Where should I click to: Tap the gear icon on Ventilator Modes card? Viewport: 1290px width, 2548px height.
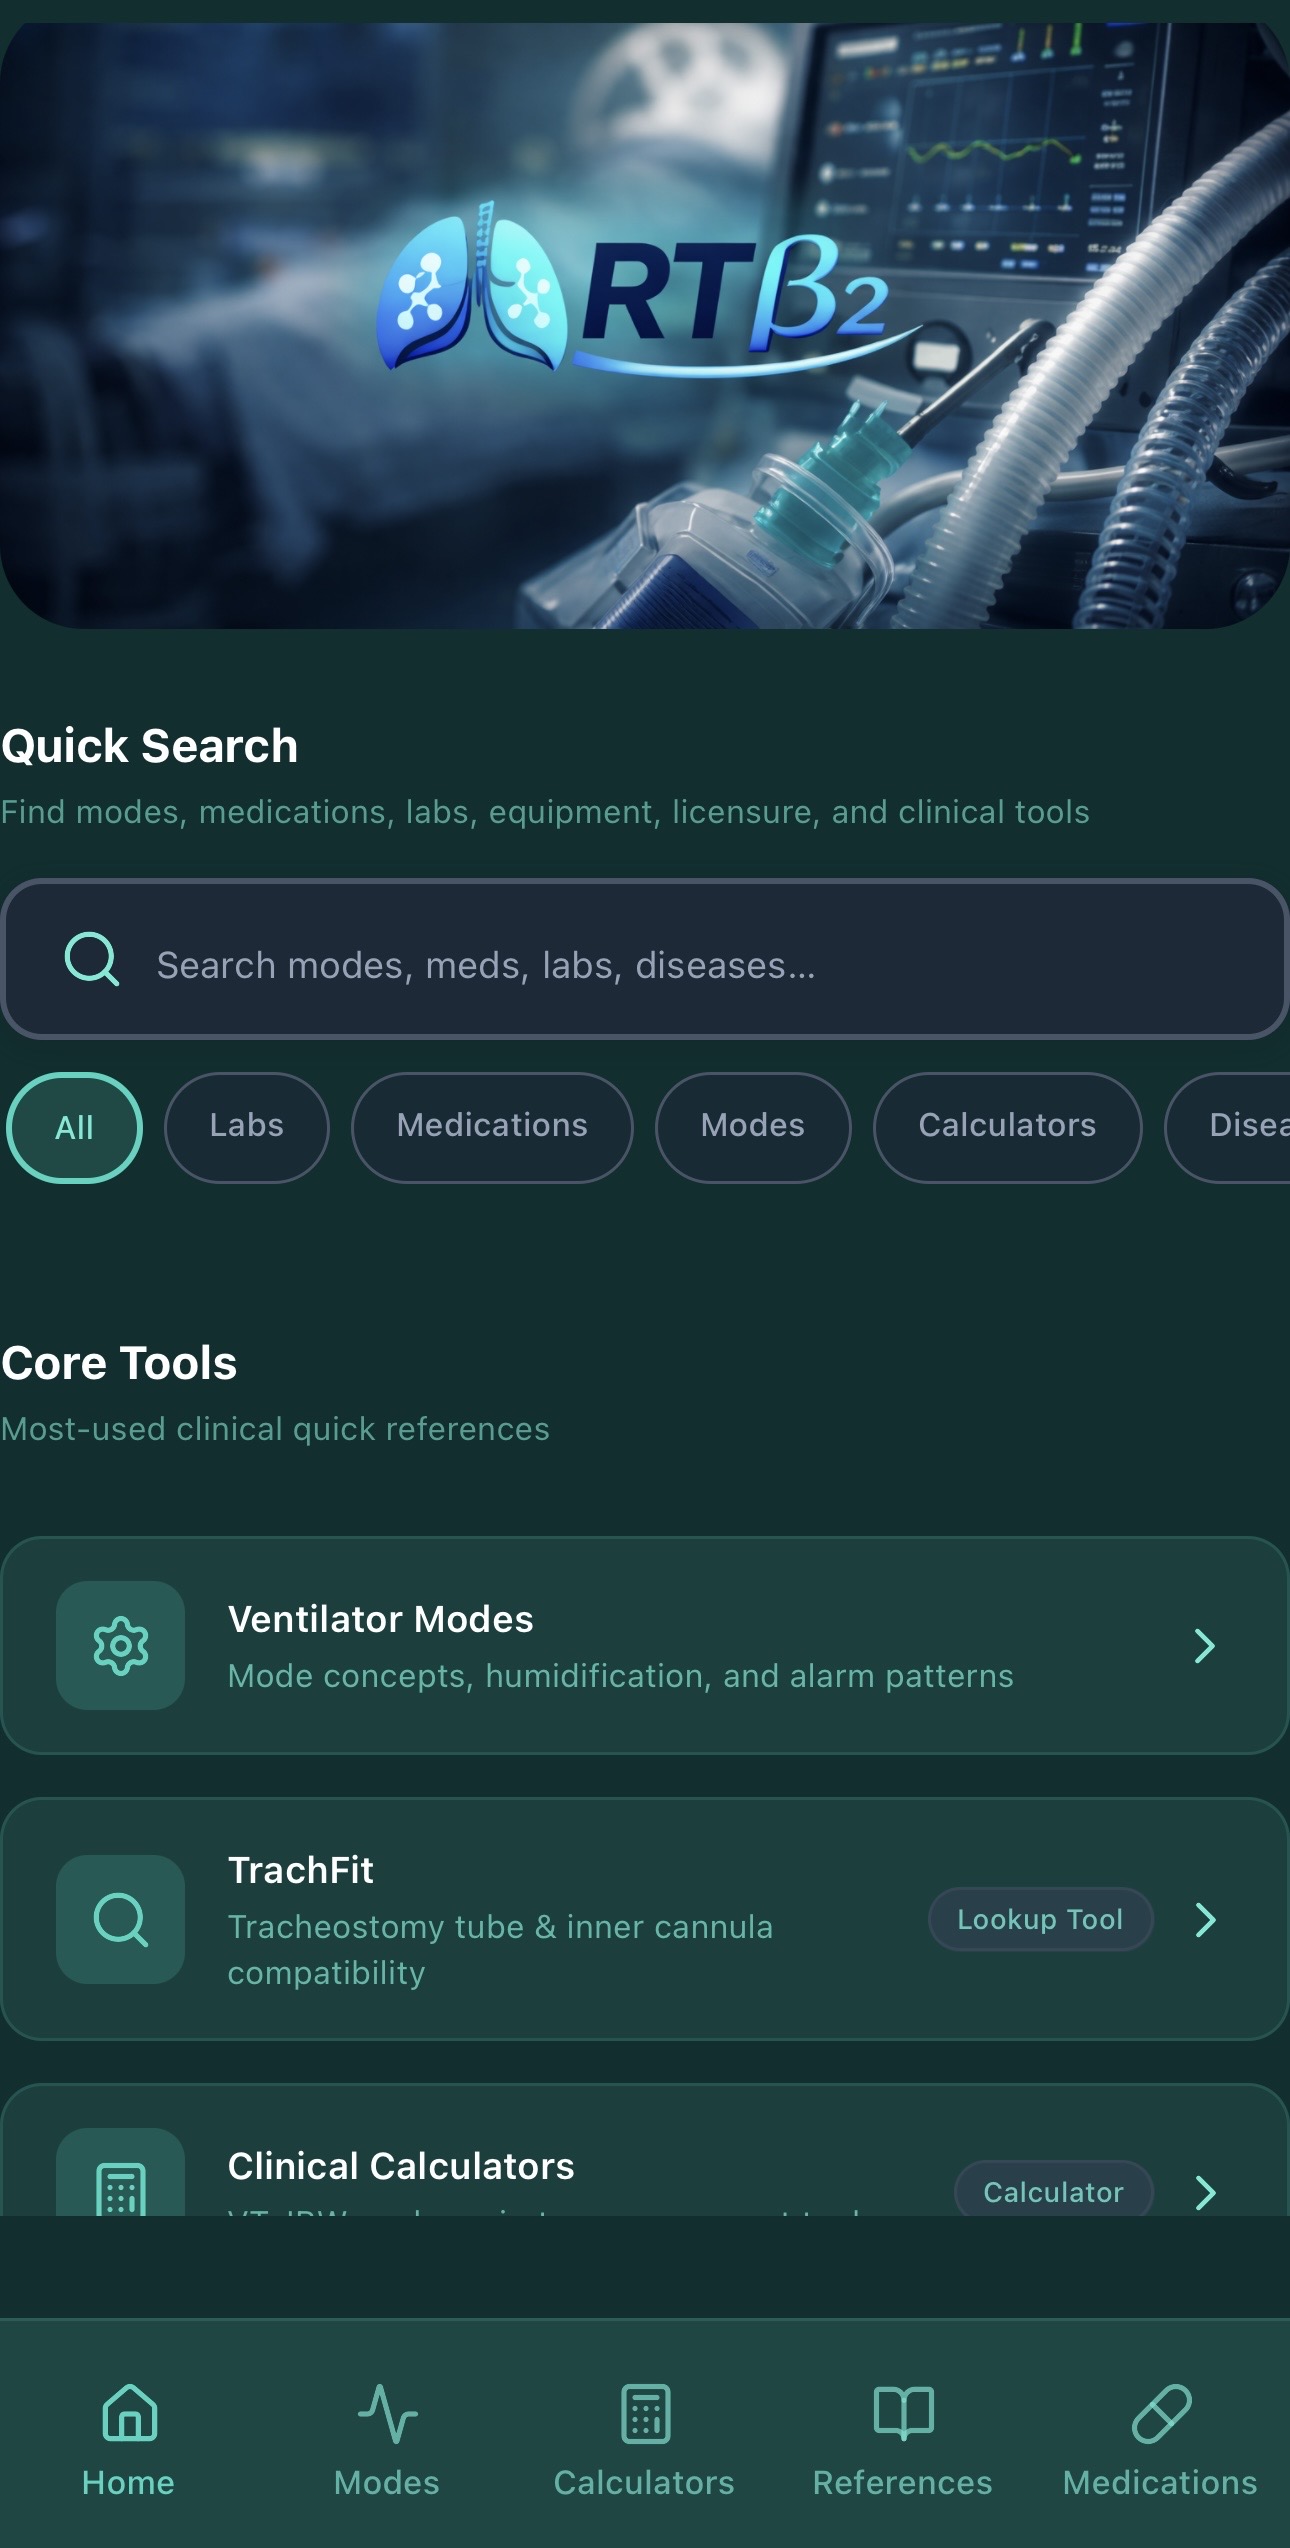120,1646
